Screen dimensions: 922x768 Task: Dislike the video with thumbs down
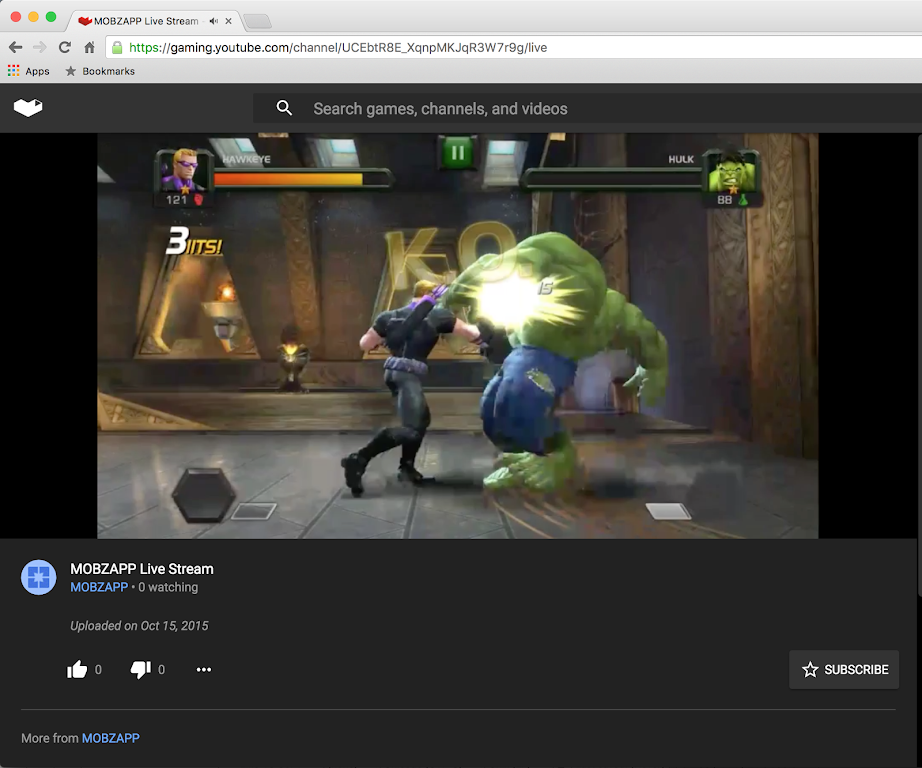pyautogui.click(x=141, y=670)
